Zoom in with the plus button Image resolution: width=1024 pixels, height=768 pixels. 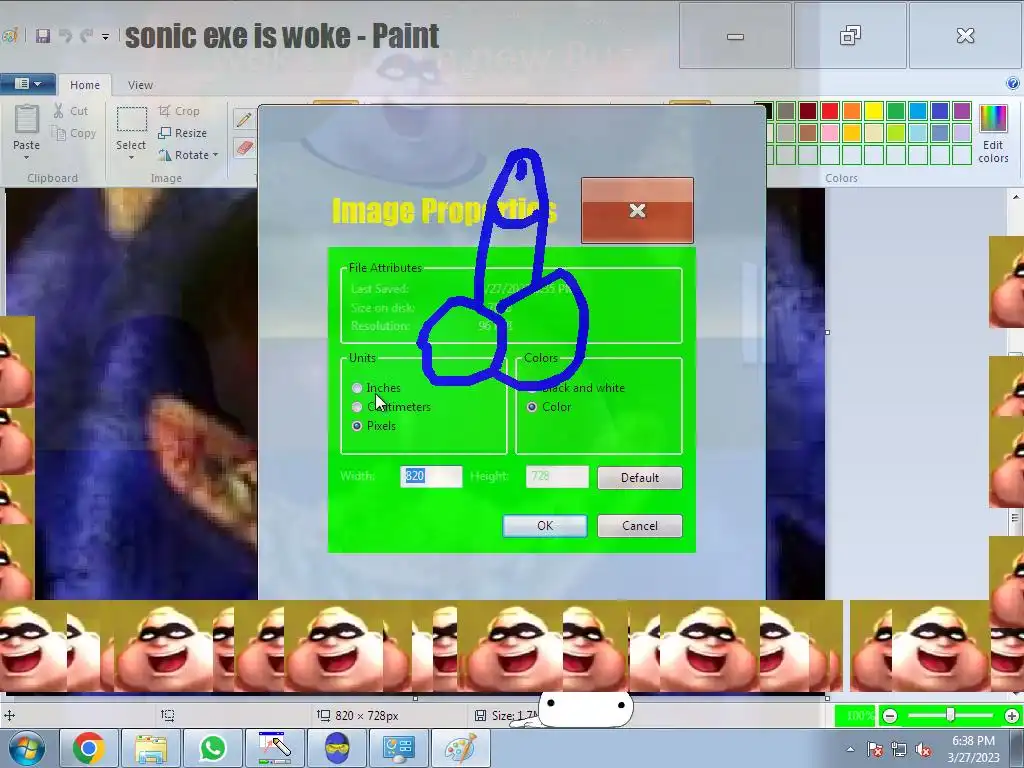pos(1012,716)
